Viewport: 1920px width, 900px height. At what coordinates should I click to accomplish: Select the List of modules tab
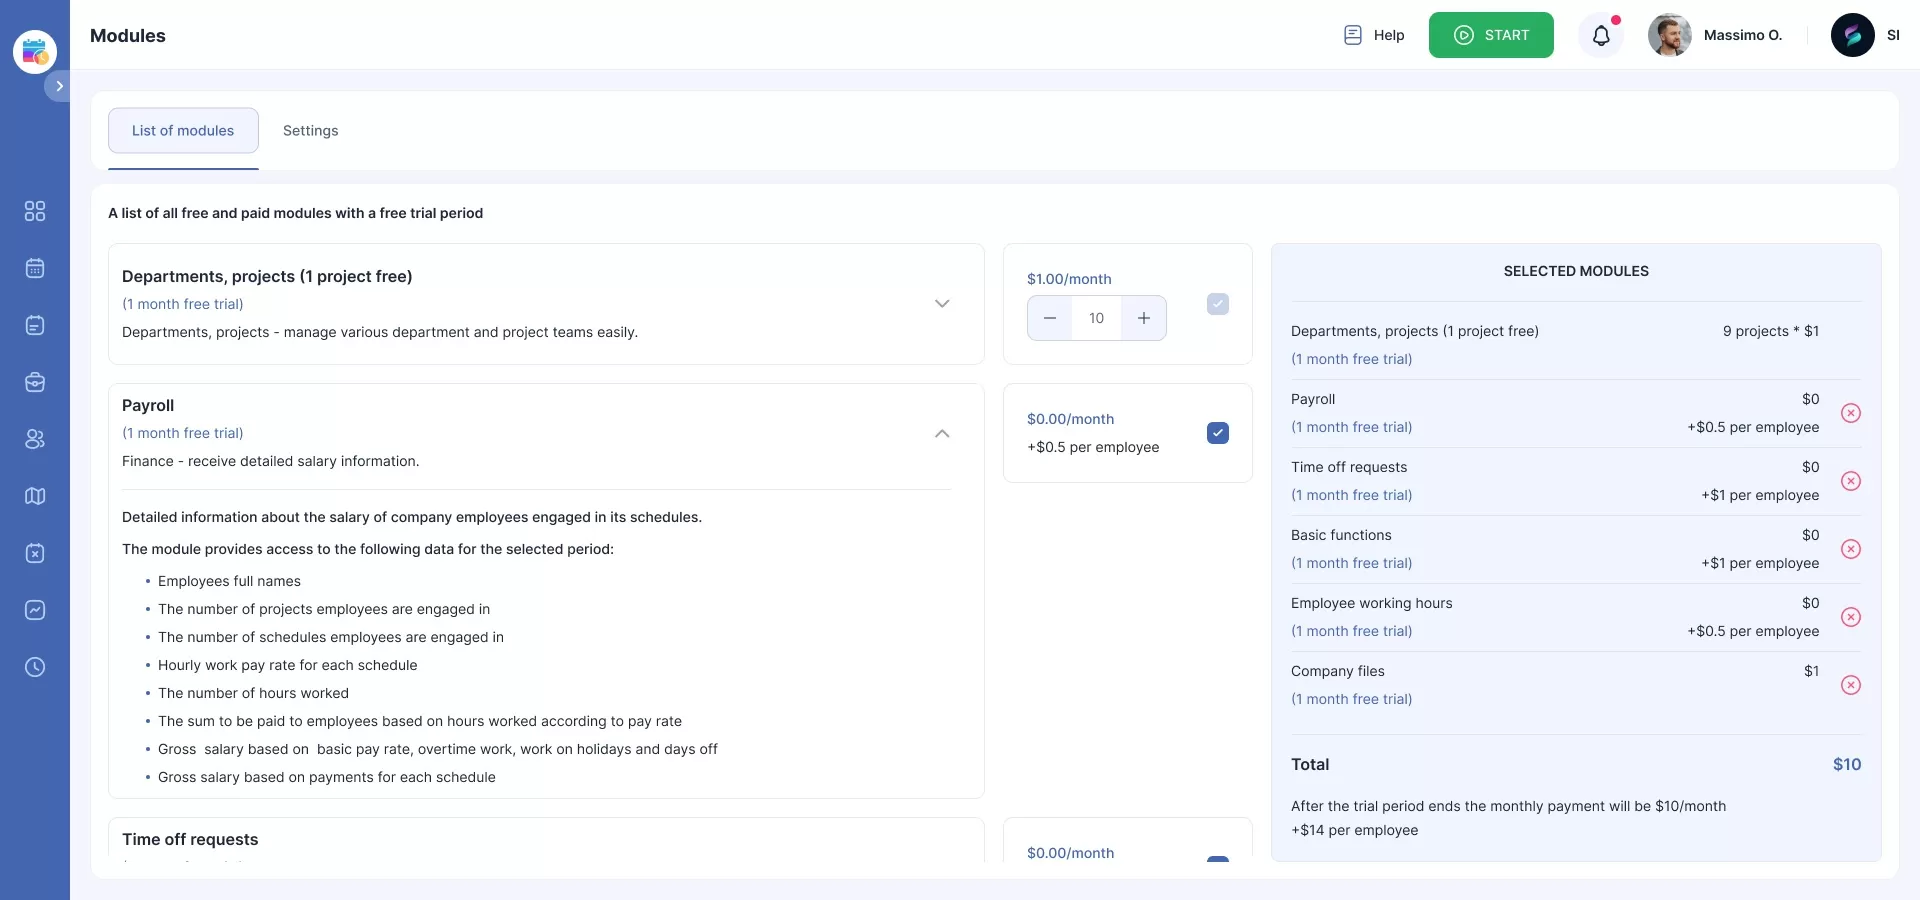click(x=183, y=131)
